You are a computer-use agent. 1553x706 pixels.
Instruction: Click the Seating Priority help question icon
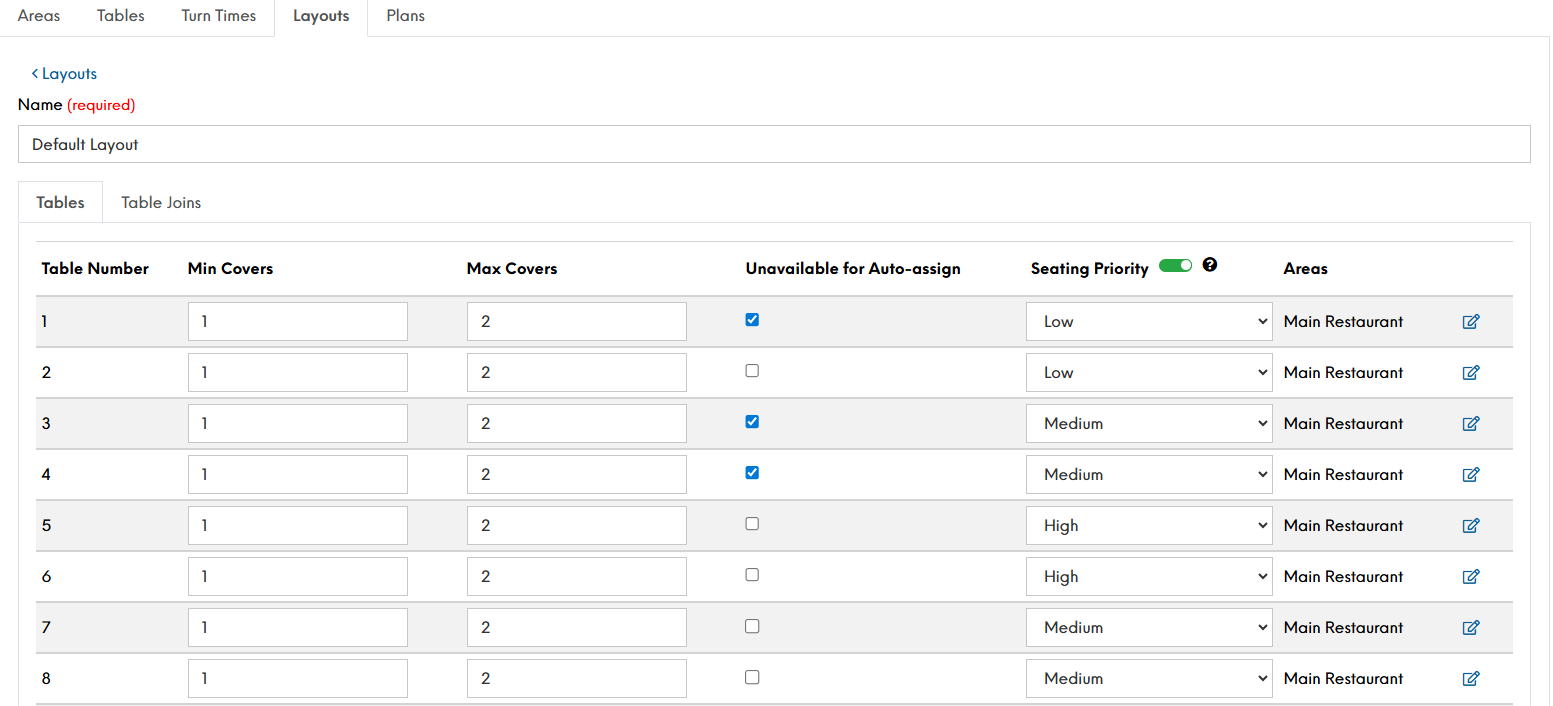(x=1210, y=266)
